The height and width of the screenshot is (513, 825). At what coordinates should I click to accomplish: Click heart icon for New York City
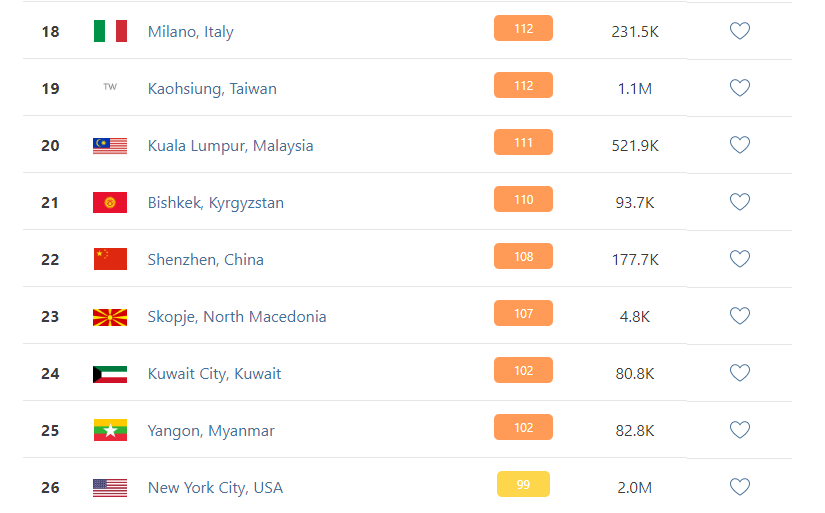click(x=739, y=487)
